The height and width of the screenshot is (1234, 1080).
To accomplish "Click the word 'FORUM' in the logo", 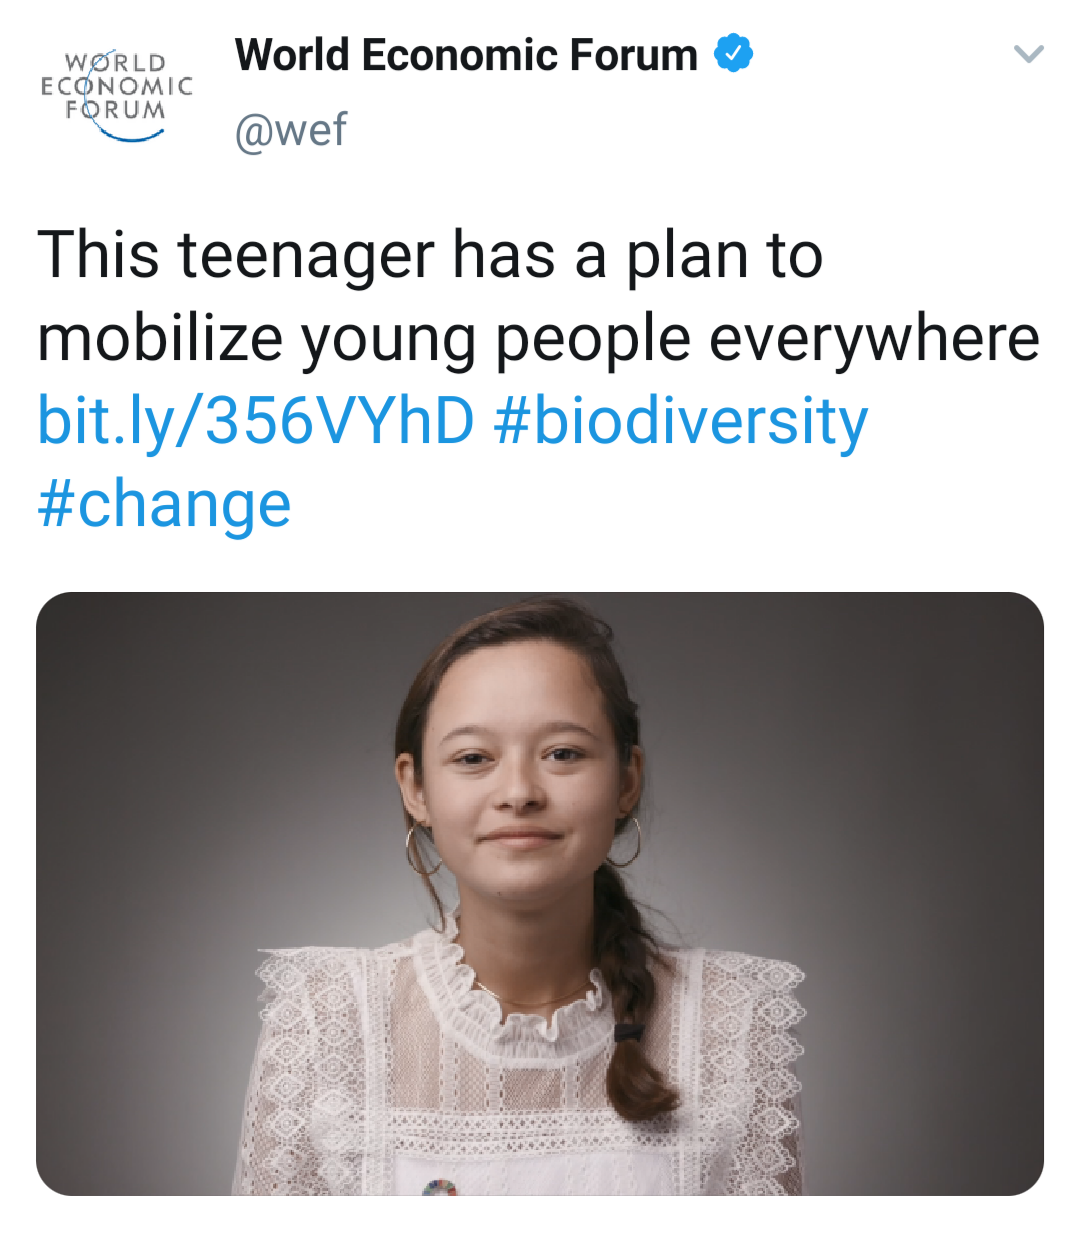I will (x=116, y=109).
